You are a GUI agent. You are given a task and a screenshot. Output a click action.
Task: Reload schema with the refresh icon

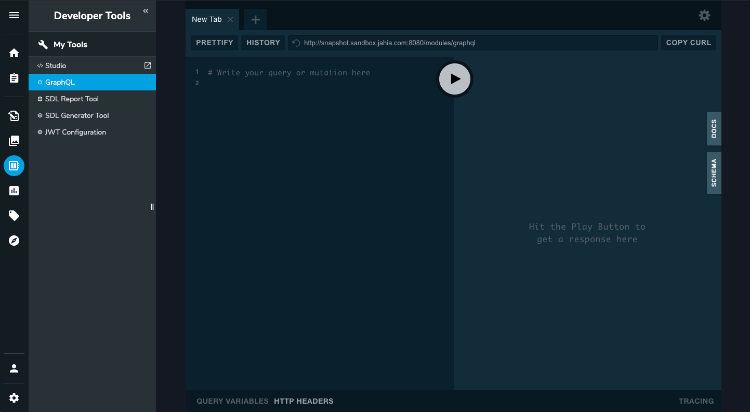[296, 43]
